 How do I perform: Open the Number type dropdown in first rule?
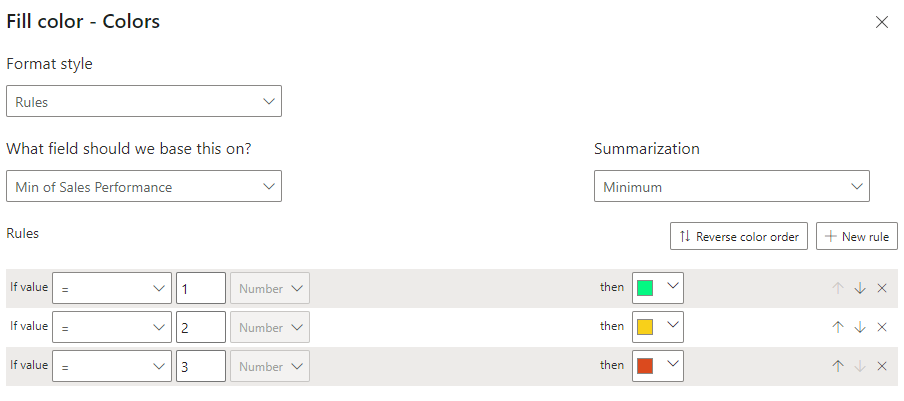270,288
